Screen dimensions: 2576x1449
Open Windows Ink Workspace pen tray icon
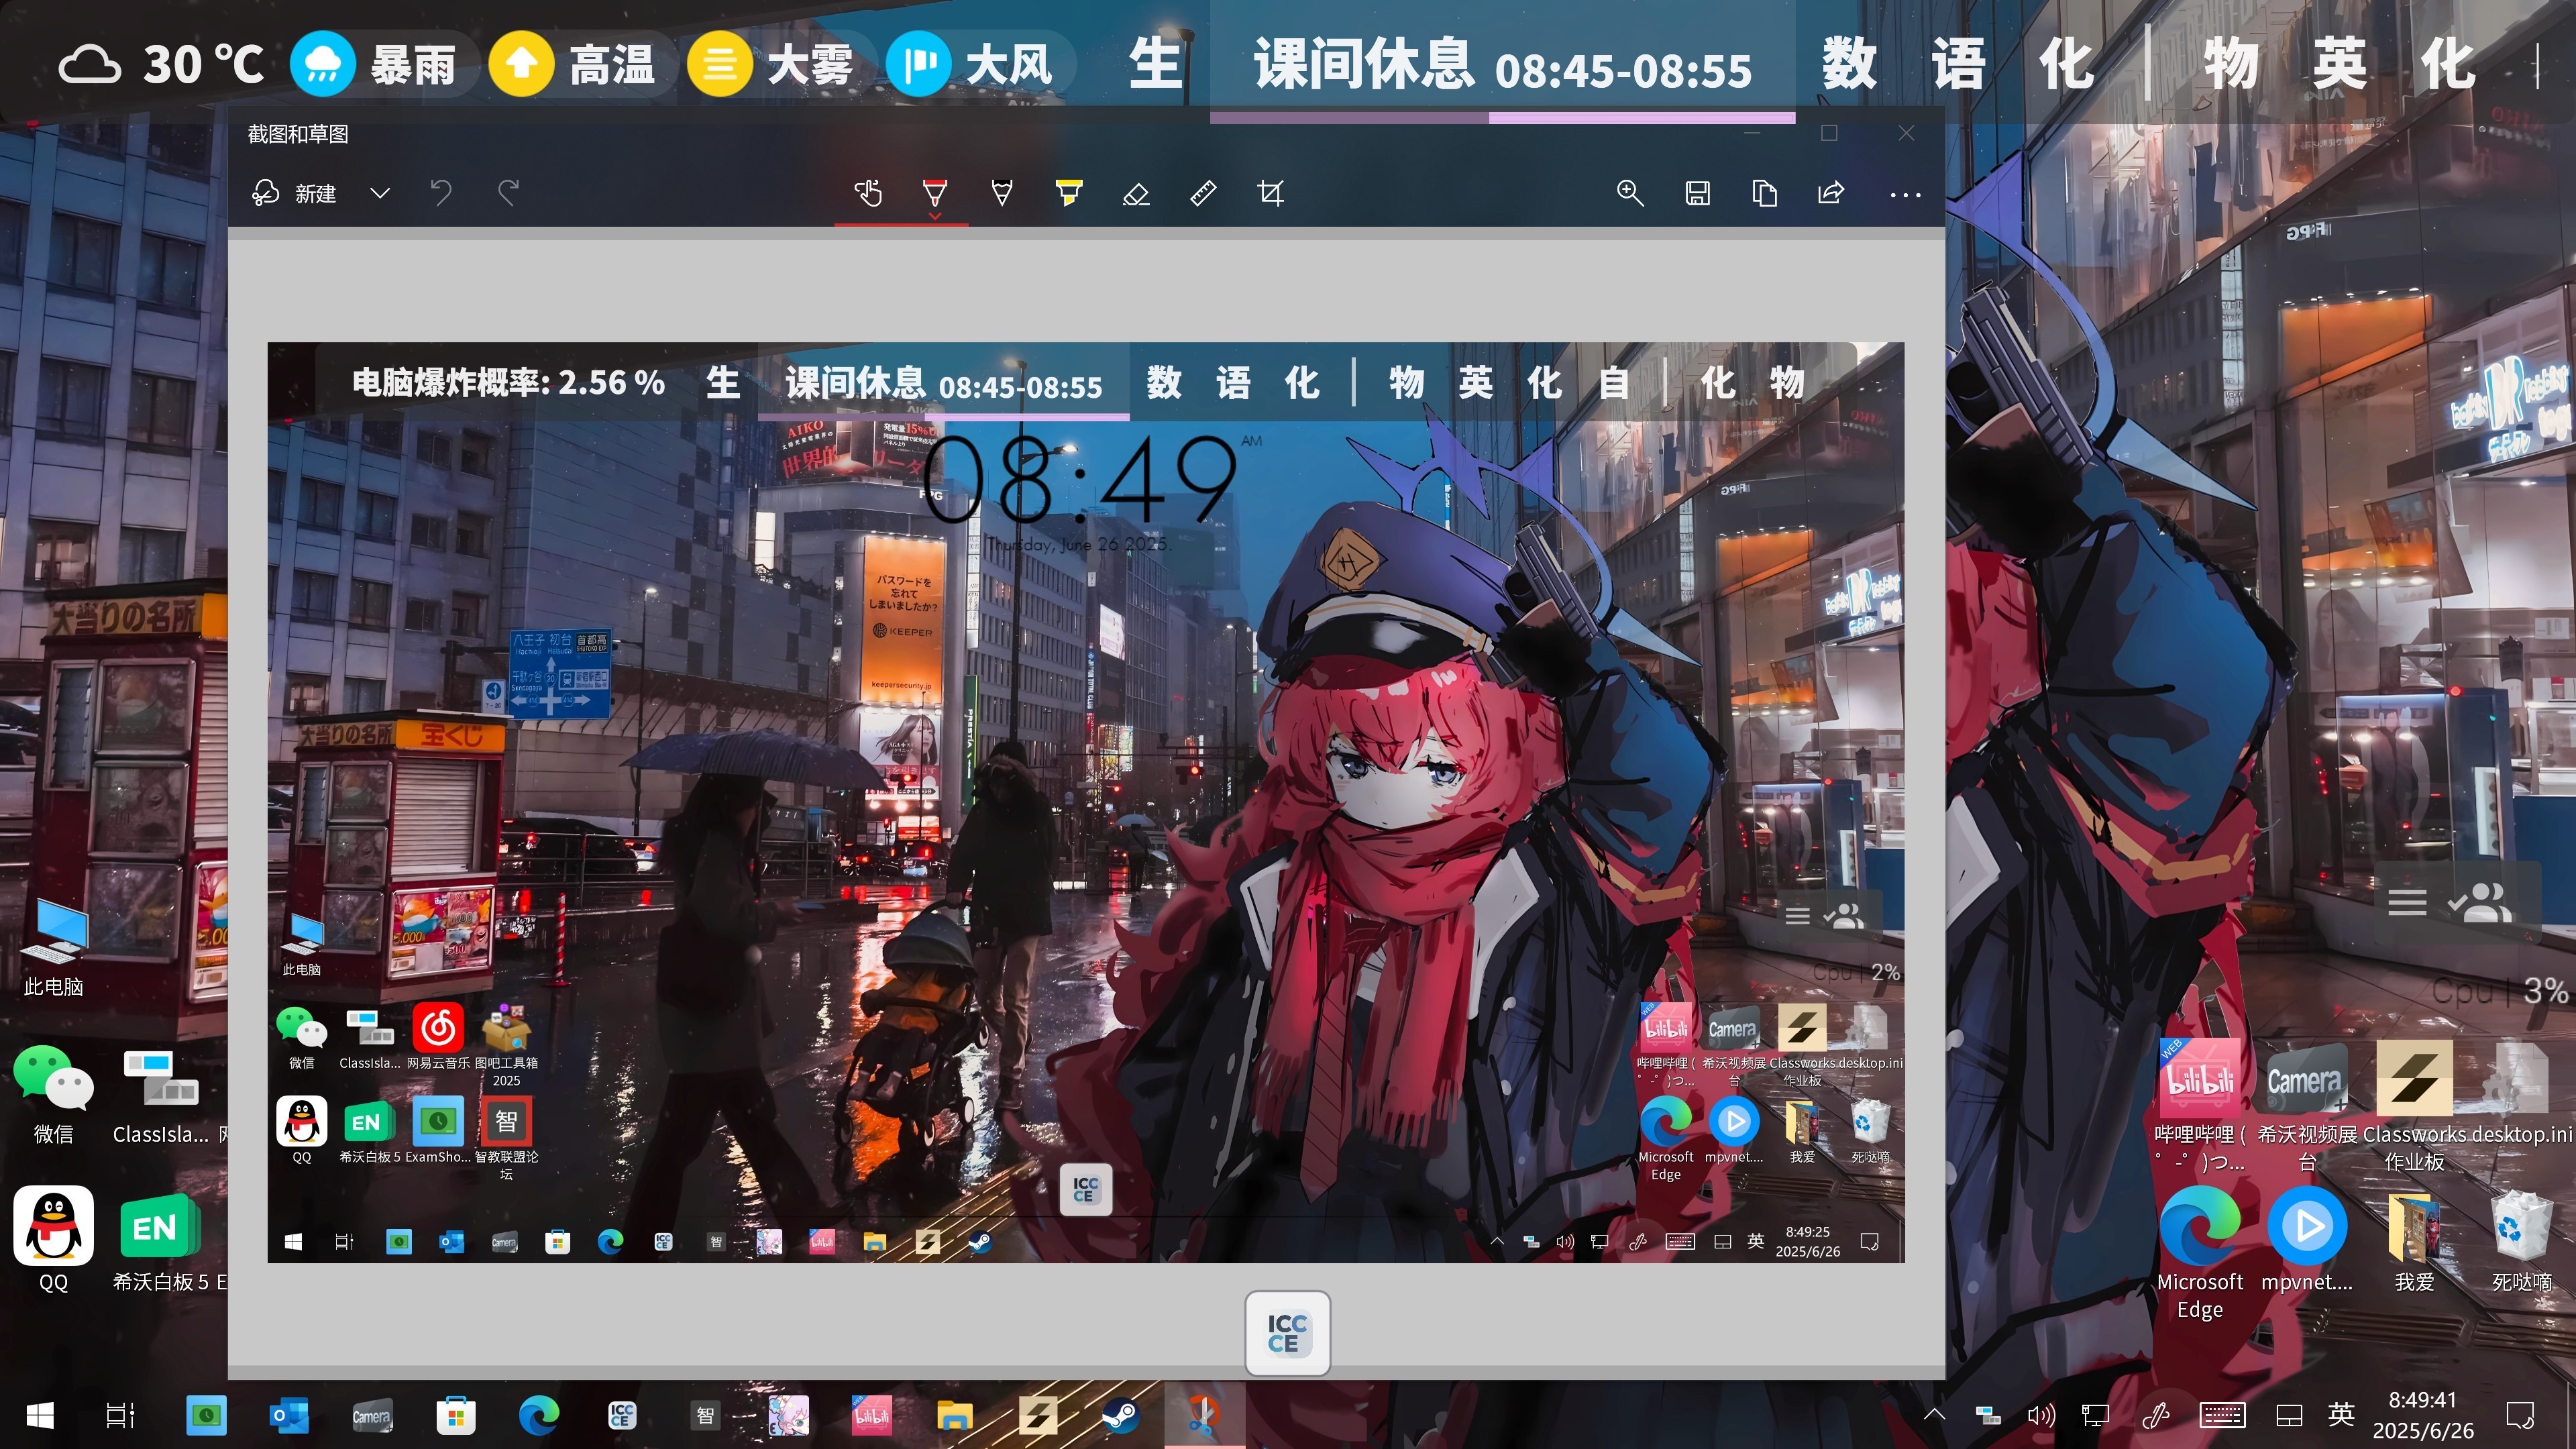click(2155, 1415)
